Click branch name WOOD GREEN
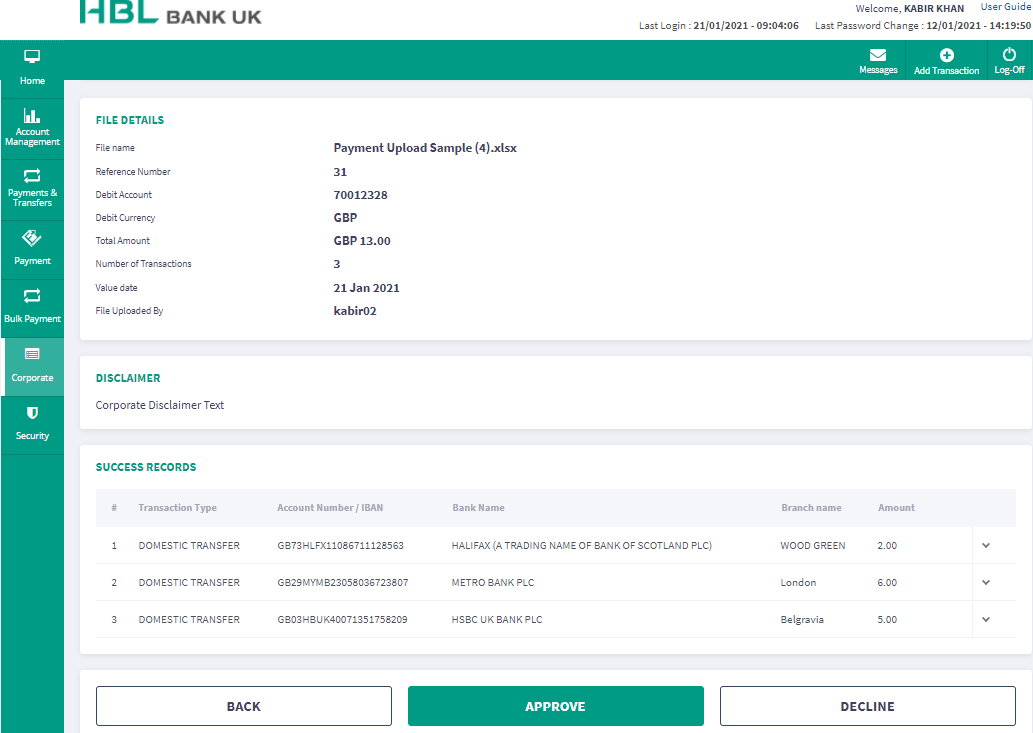The width and height of the screenshot is (1033, 733). 813,545
